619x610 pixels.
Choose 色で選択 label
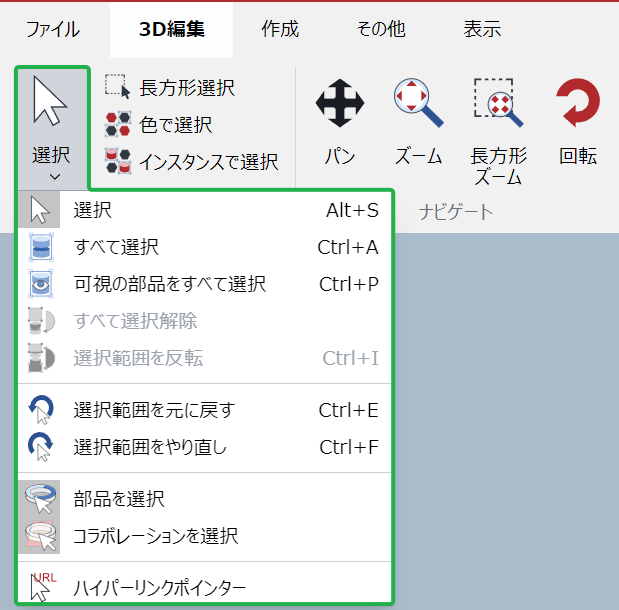pyautogui.click(x=176, y=125)
